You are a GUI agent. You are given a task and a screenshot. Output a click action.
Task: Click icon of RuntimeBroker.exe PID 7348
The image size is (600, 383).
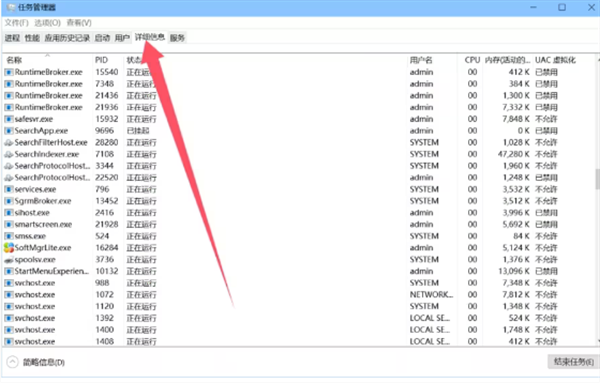(8, 84)
